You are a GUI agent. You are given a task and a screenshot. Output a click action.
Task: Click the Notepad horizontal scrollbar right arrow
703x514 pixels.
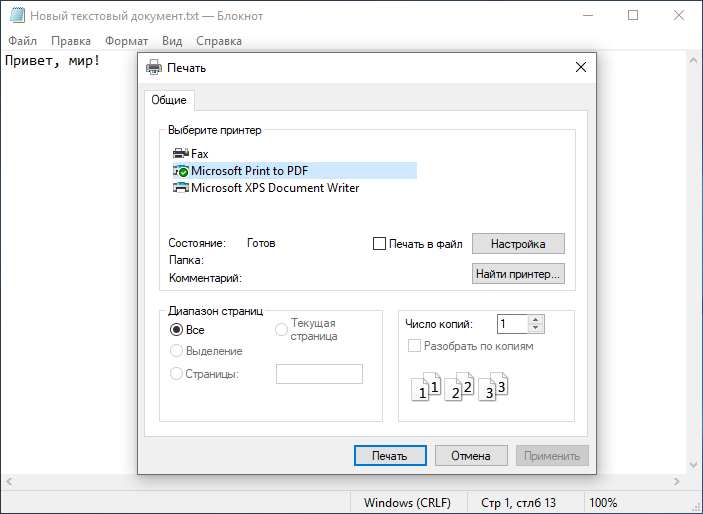[x=677, y=482]
